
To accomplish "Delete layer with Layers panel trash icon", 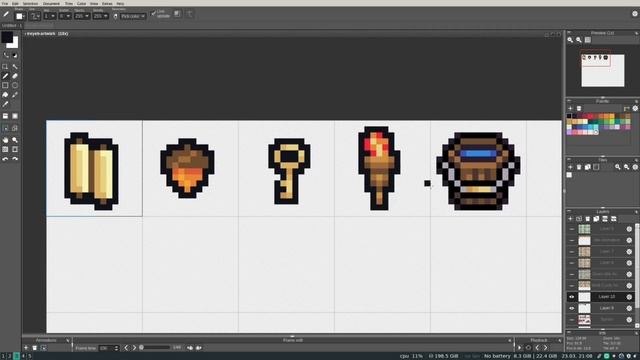I will coord(588,219).
